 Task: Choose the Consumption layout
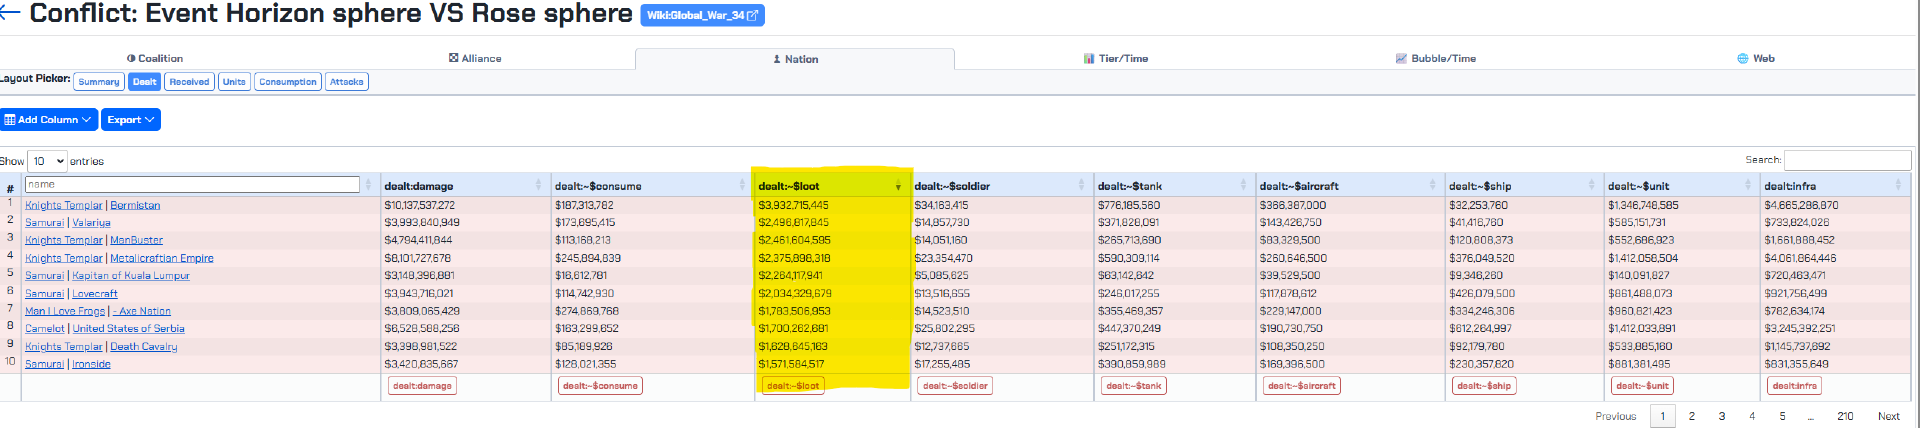pos(288,82)
